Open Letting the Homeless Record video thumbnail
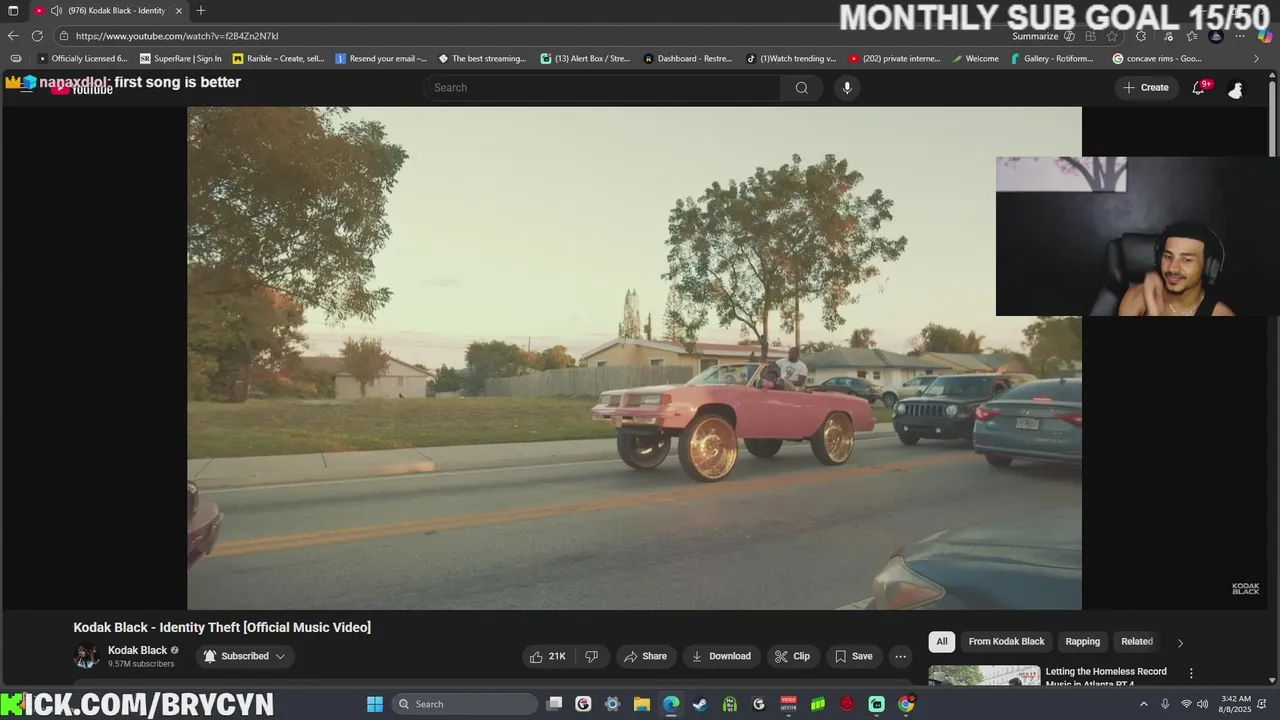This screenshot has height=720, width=1280. [x=984, y=676]
